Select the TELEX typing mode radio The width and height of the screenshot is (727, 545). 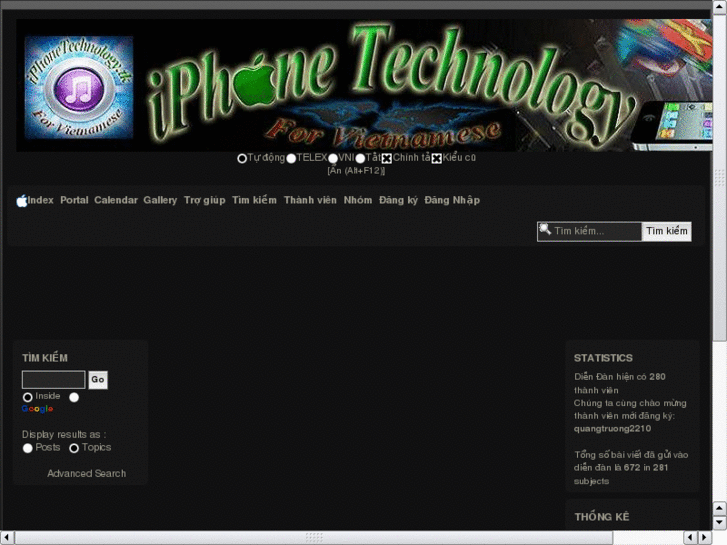[291, 159]
